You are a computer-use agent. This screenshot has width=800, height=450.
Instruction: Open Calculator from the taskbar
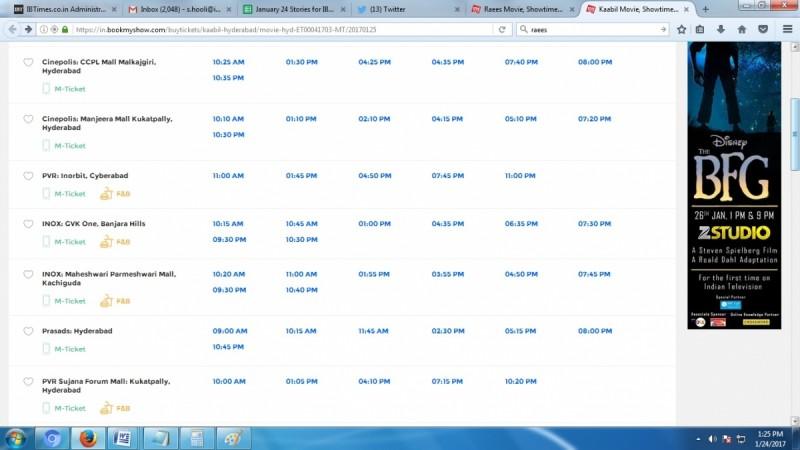(196, 438)
